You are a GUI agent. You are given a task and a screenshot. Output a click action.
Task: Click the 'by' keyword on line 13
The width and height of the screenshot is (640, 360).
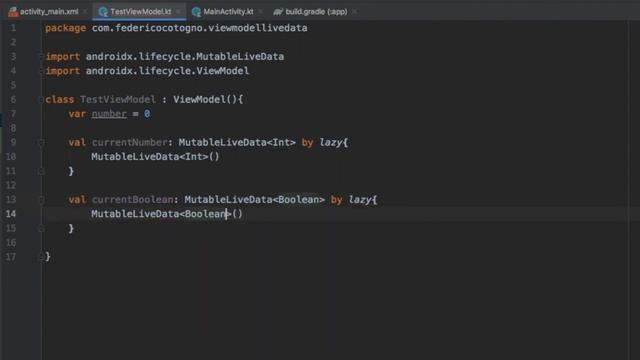(x=337, y=200)
